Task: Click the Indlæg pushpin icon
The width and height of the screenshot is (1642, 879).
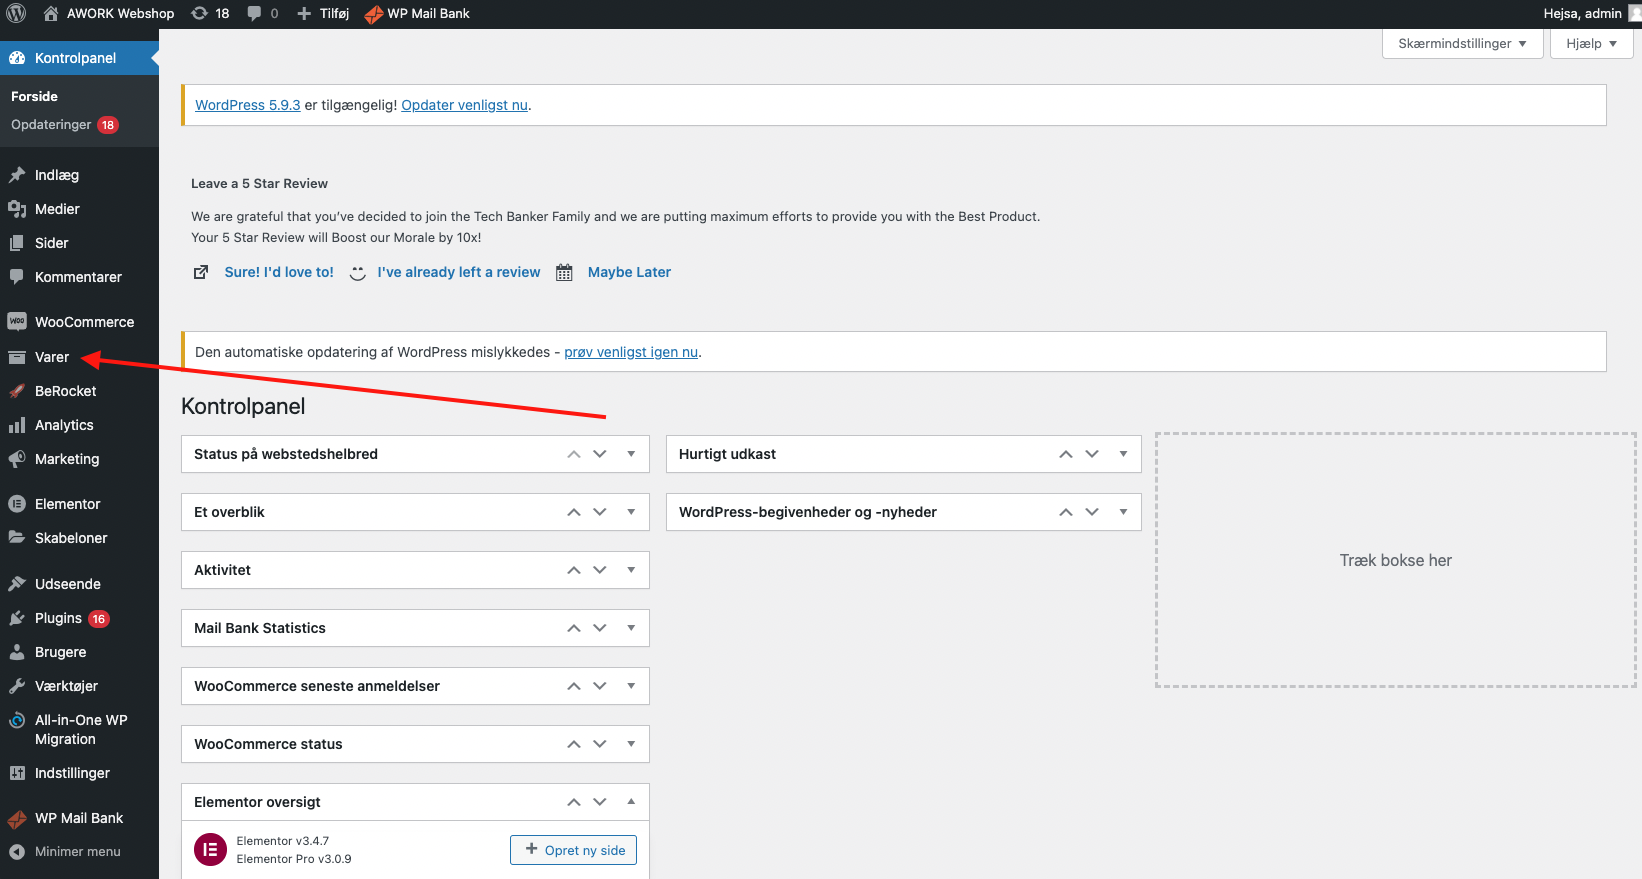Action: [x=17, y=175]
